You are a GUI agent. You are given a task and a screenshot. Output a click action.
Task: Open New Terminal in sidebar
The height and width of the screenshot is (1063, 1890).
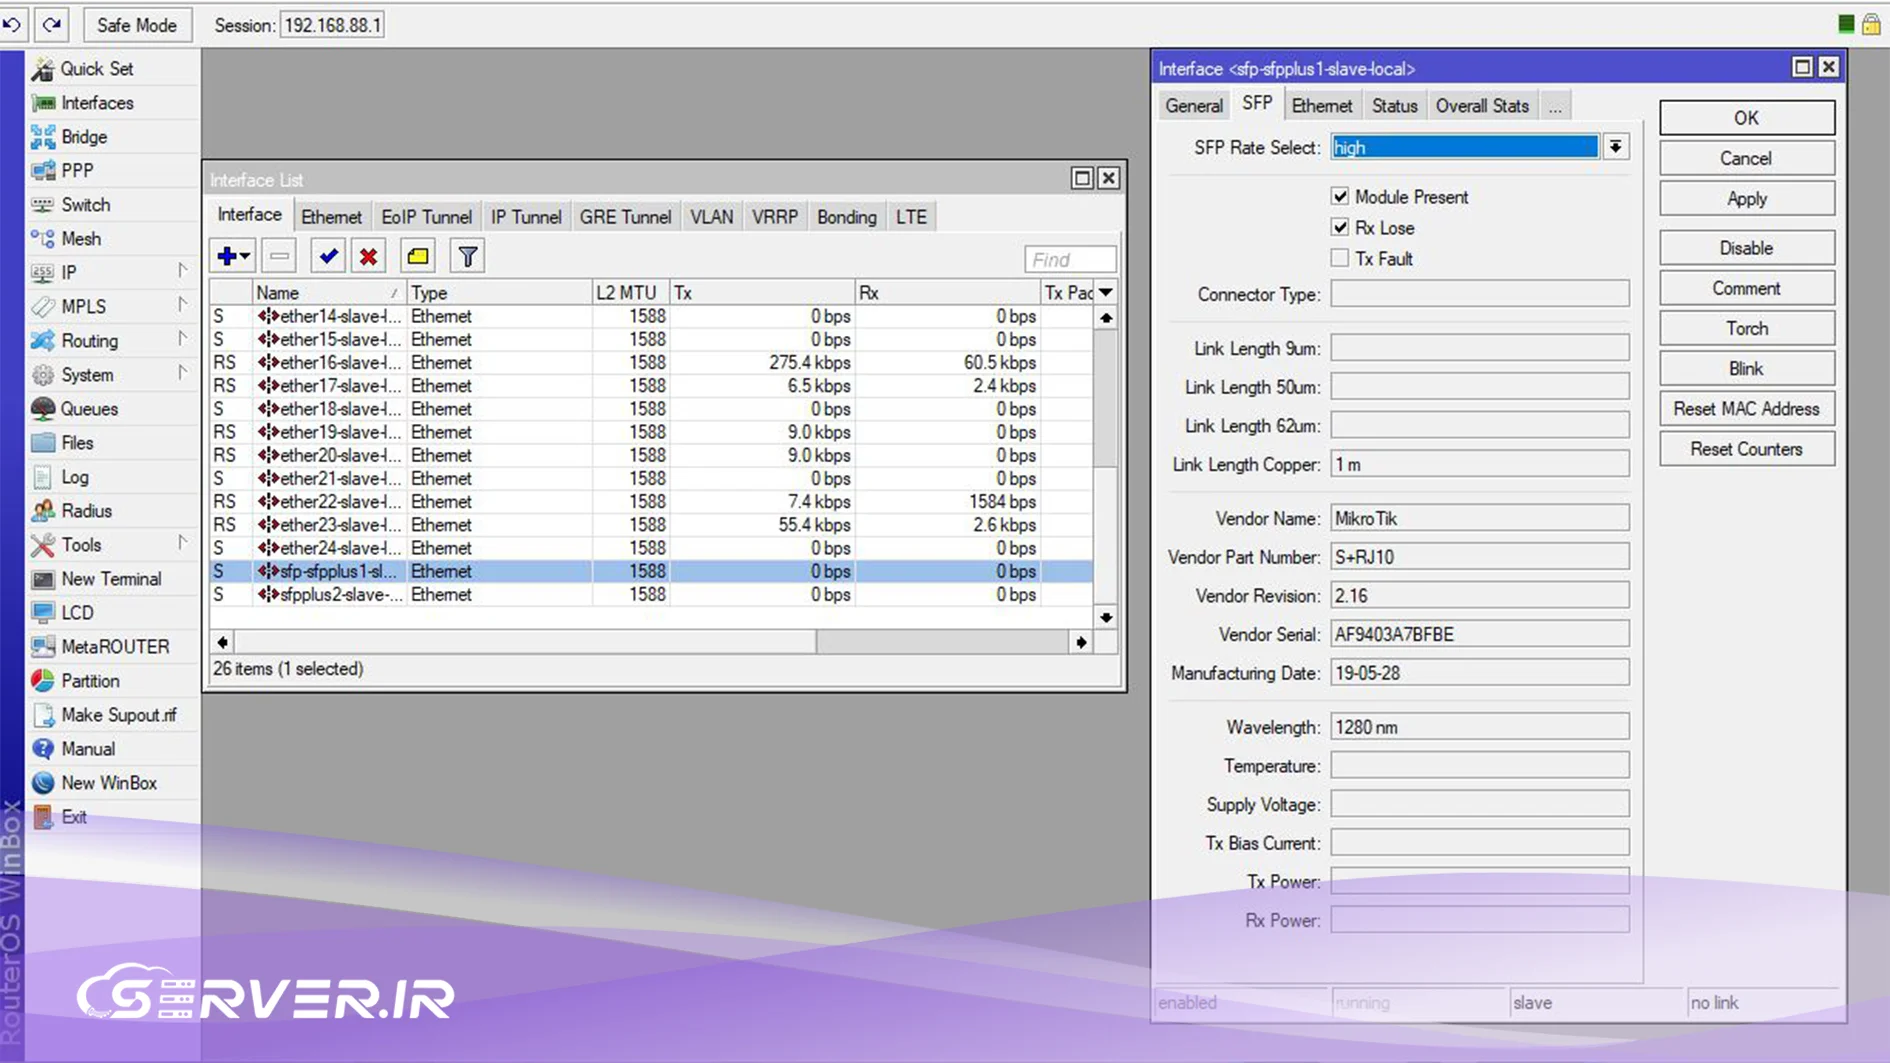click(x=110, y=579)
